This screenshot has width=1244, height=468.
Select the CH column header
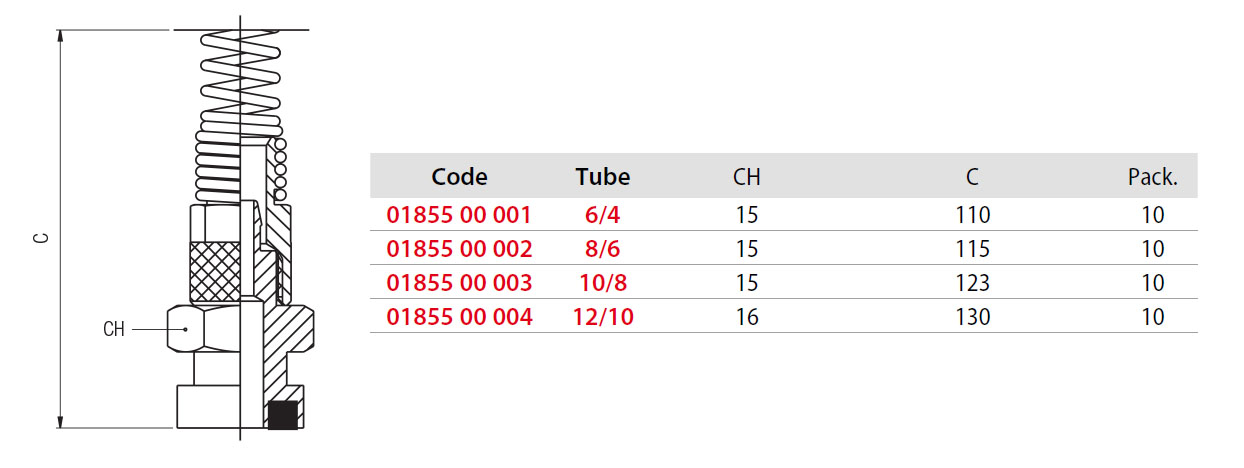[747, 178]
